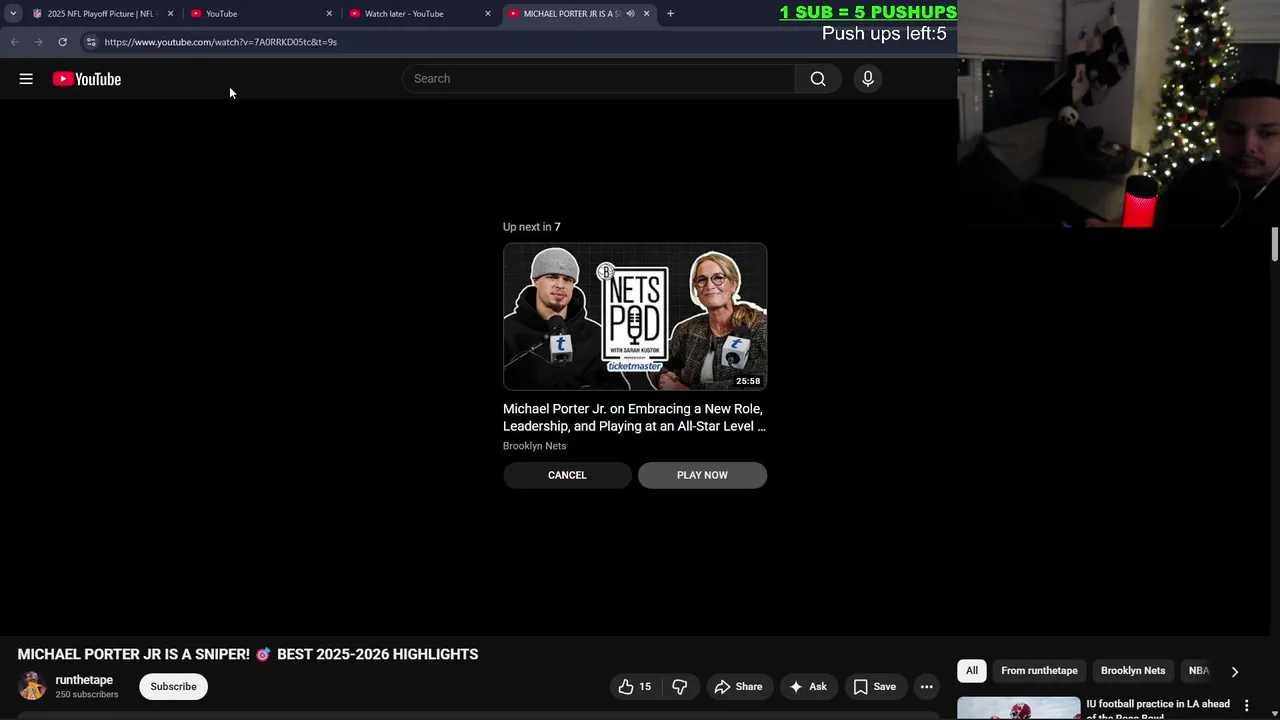This screenshot has width=1280, height=720.
Task: Switch to Watch later - YouTube tab
Action: [x=419, y=14]
